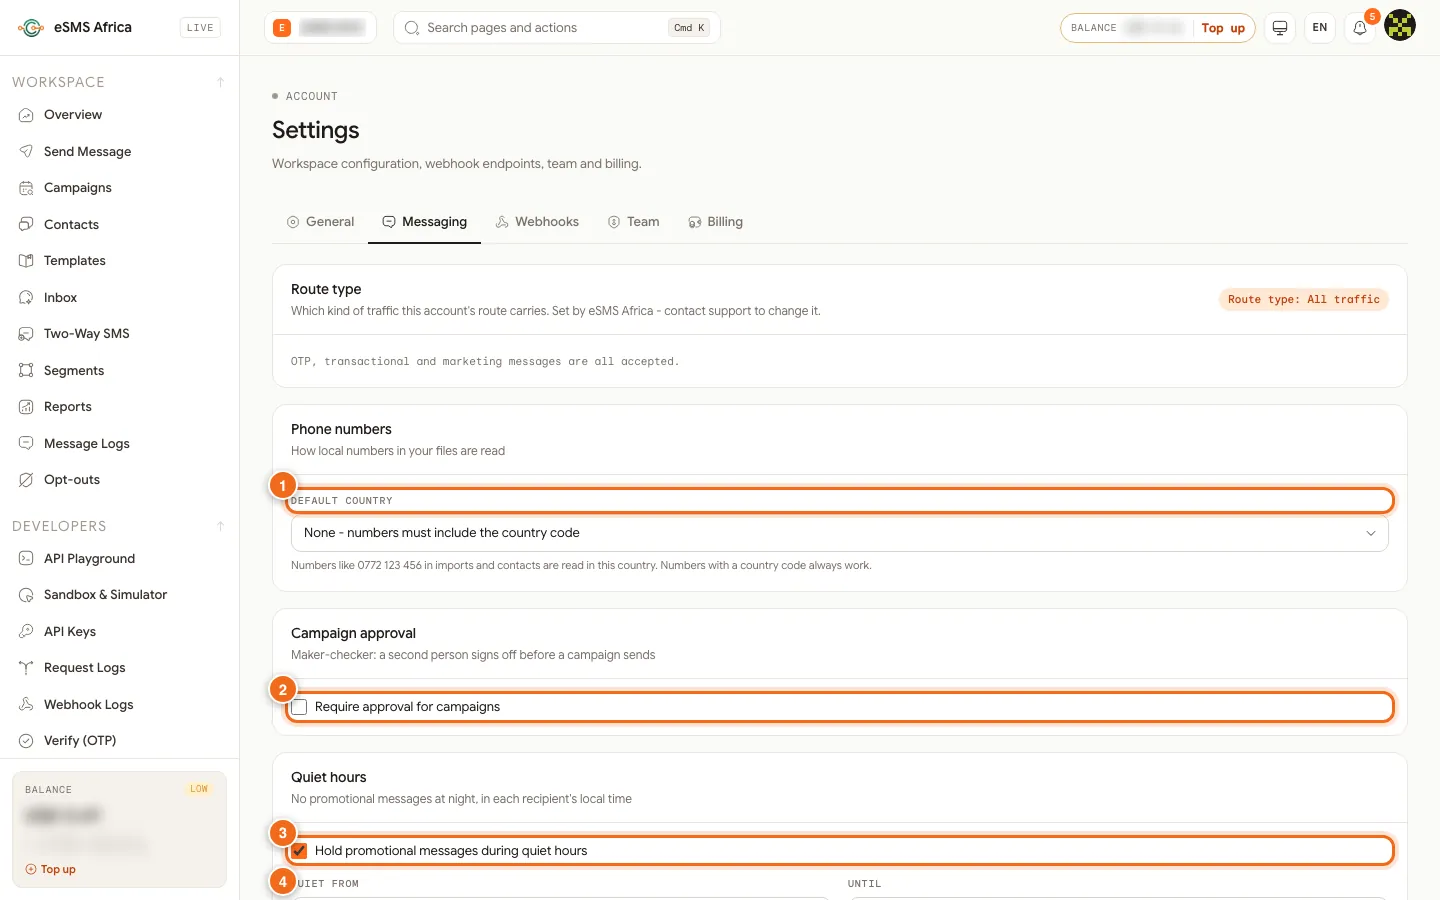
Task: Open API Keys via the key icon
Action: 26,631
